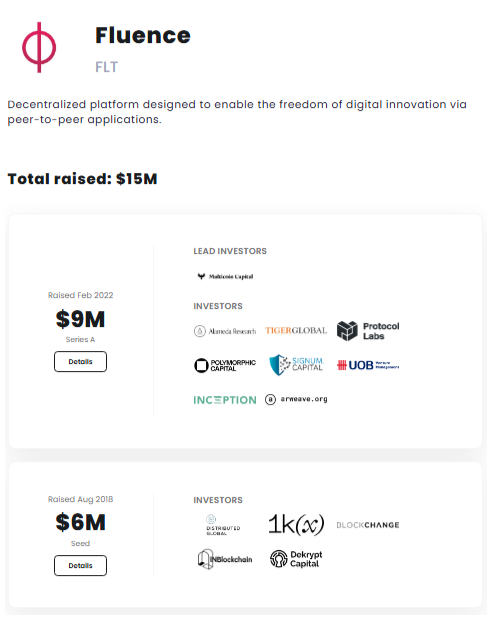Select the Alameda Research investor logo
The width and height of the screenshot is (495, 625).
225,331
